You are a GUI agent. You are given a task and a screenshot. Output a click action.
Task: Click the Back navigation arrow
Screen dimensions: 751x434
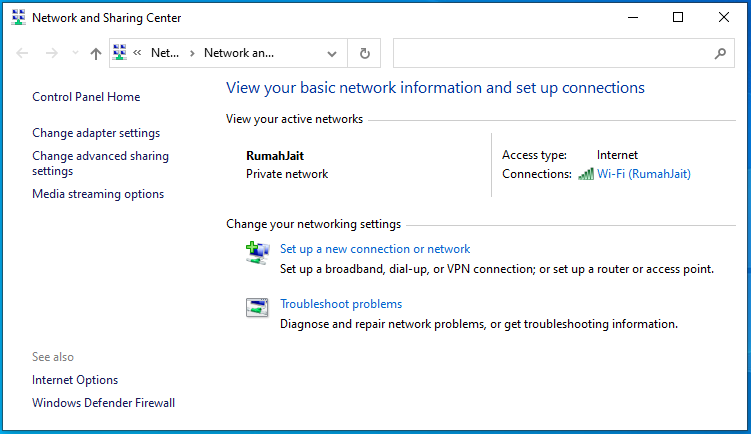pyautogui.click(x=23, y=54)
